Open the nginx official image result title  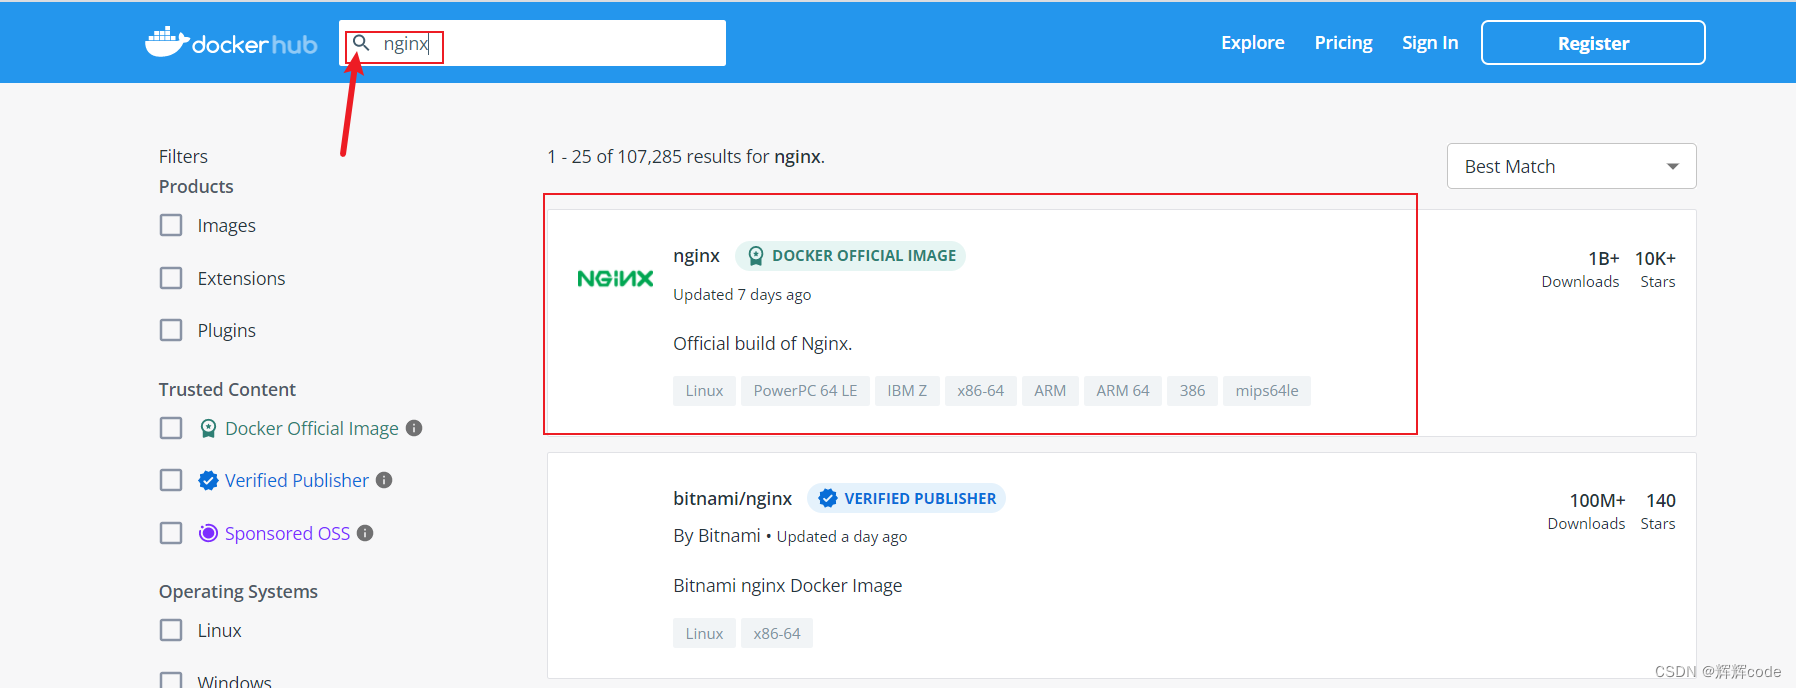tap(696, 256)
